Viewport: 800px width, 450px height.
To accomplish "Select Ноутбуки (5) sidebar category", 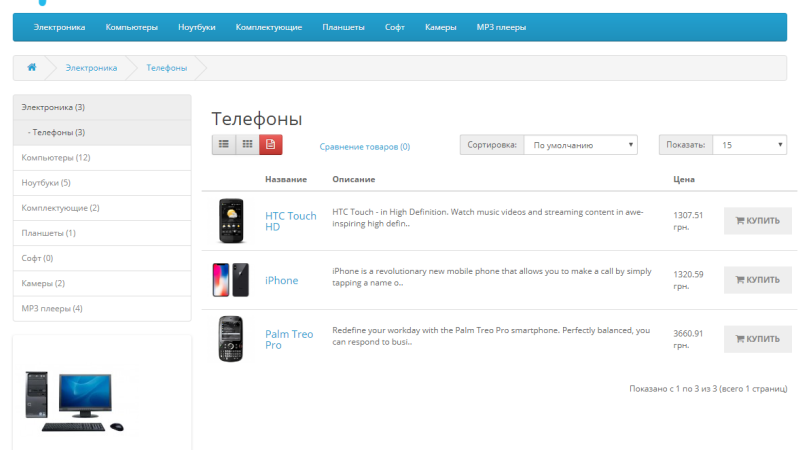I will click(x=102, y=183).
